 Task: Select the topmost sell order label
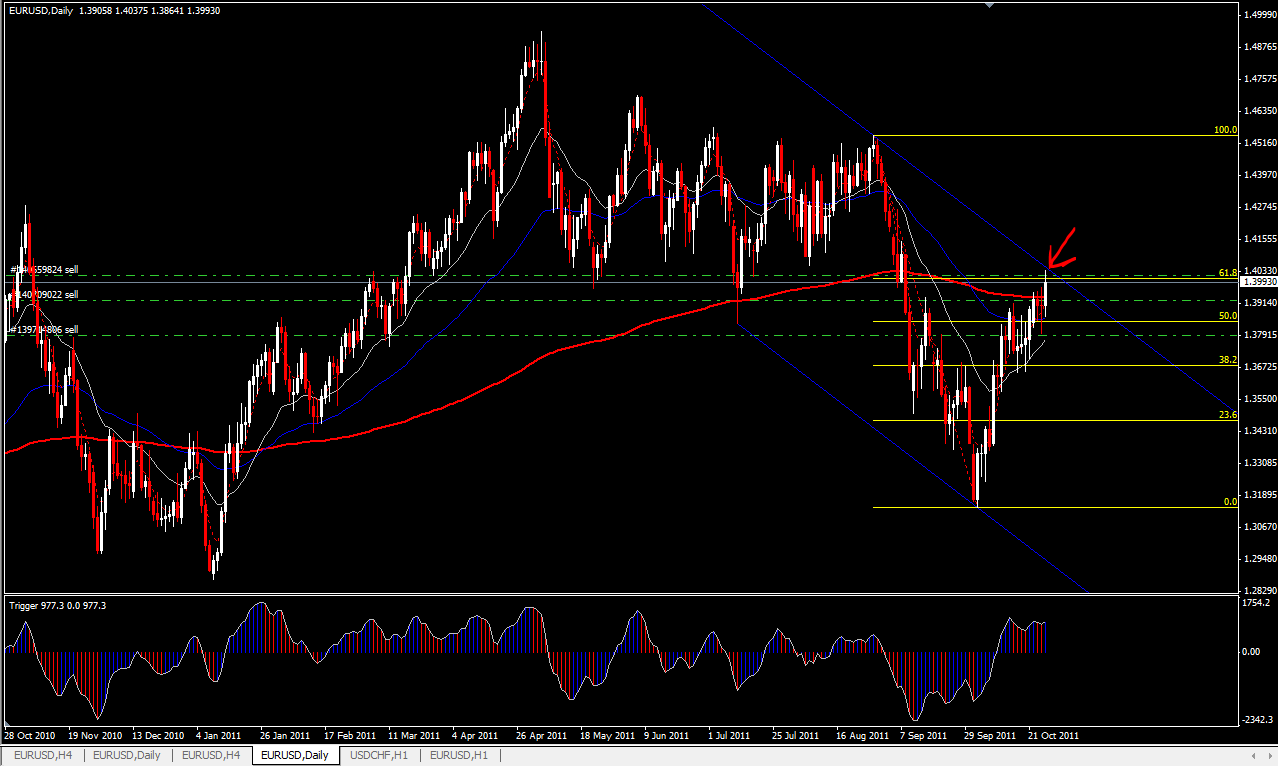(x=45, y=270)
